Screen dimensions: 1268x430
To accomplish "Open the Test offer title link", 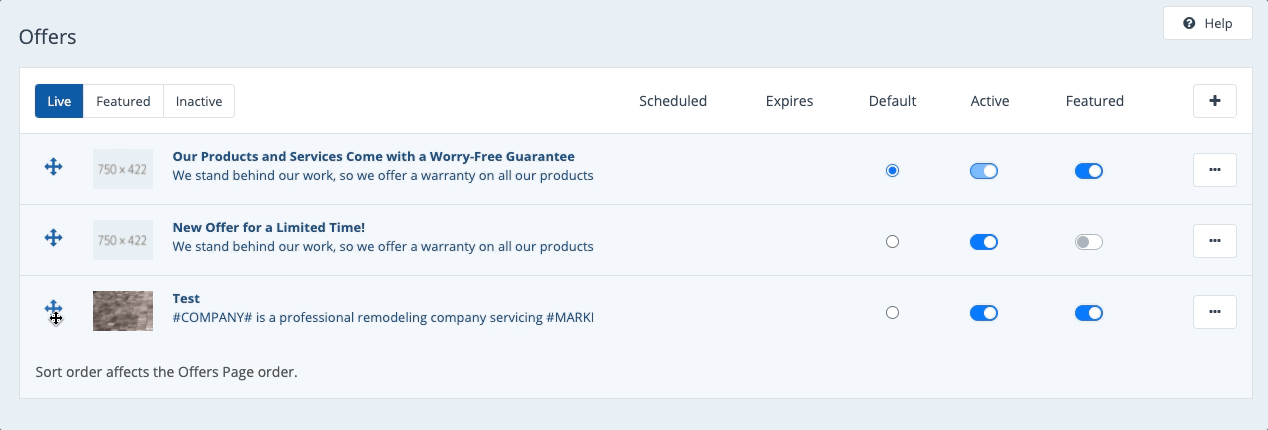I will click(x=186, y=299).
